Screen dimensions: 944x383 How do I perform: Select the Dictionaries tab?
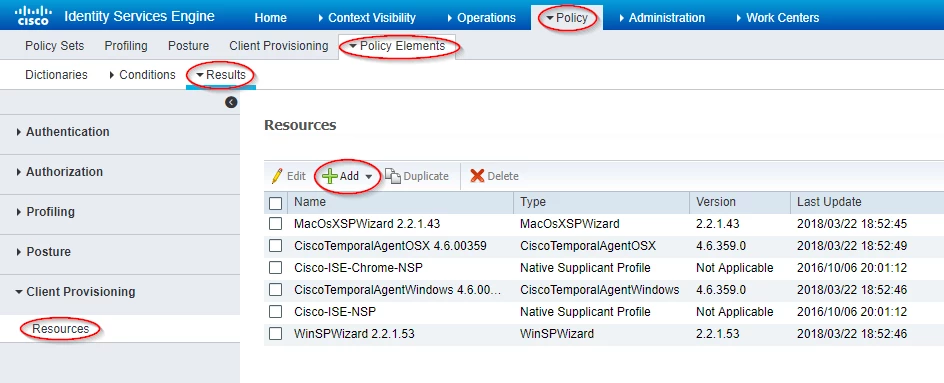56,75
